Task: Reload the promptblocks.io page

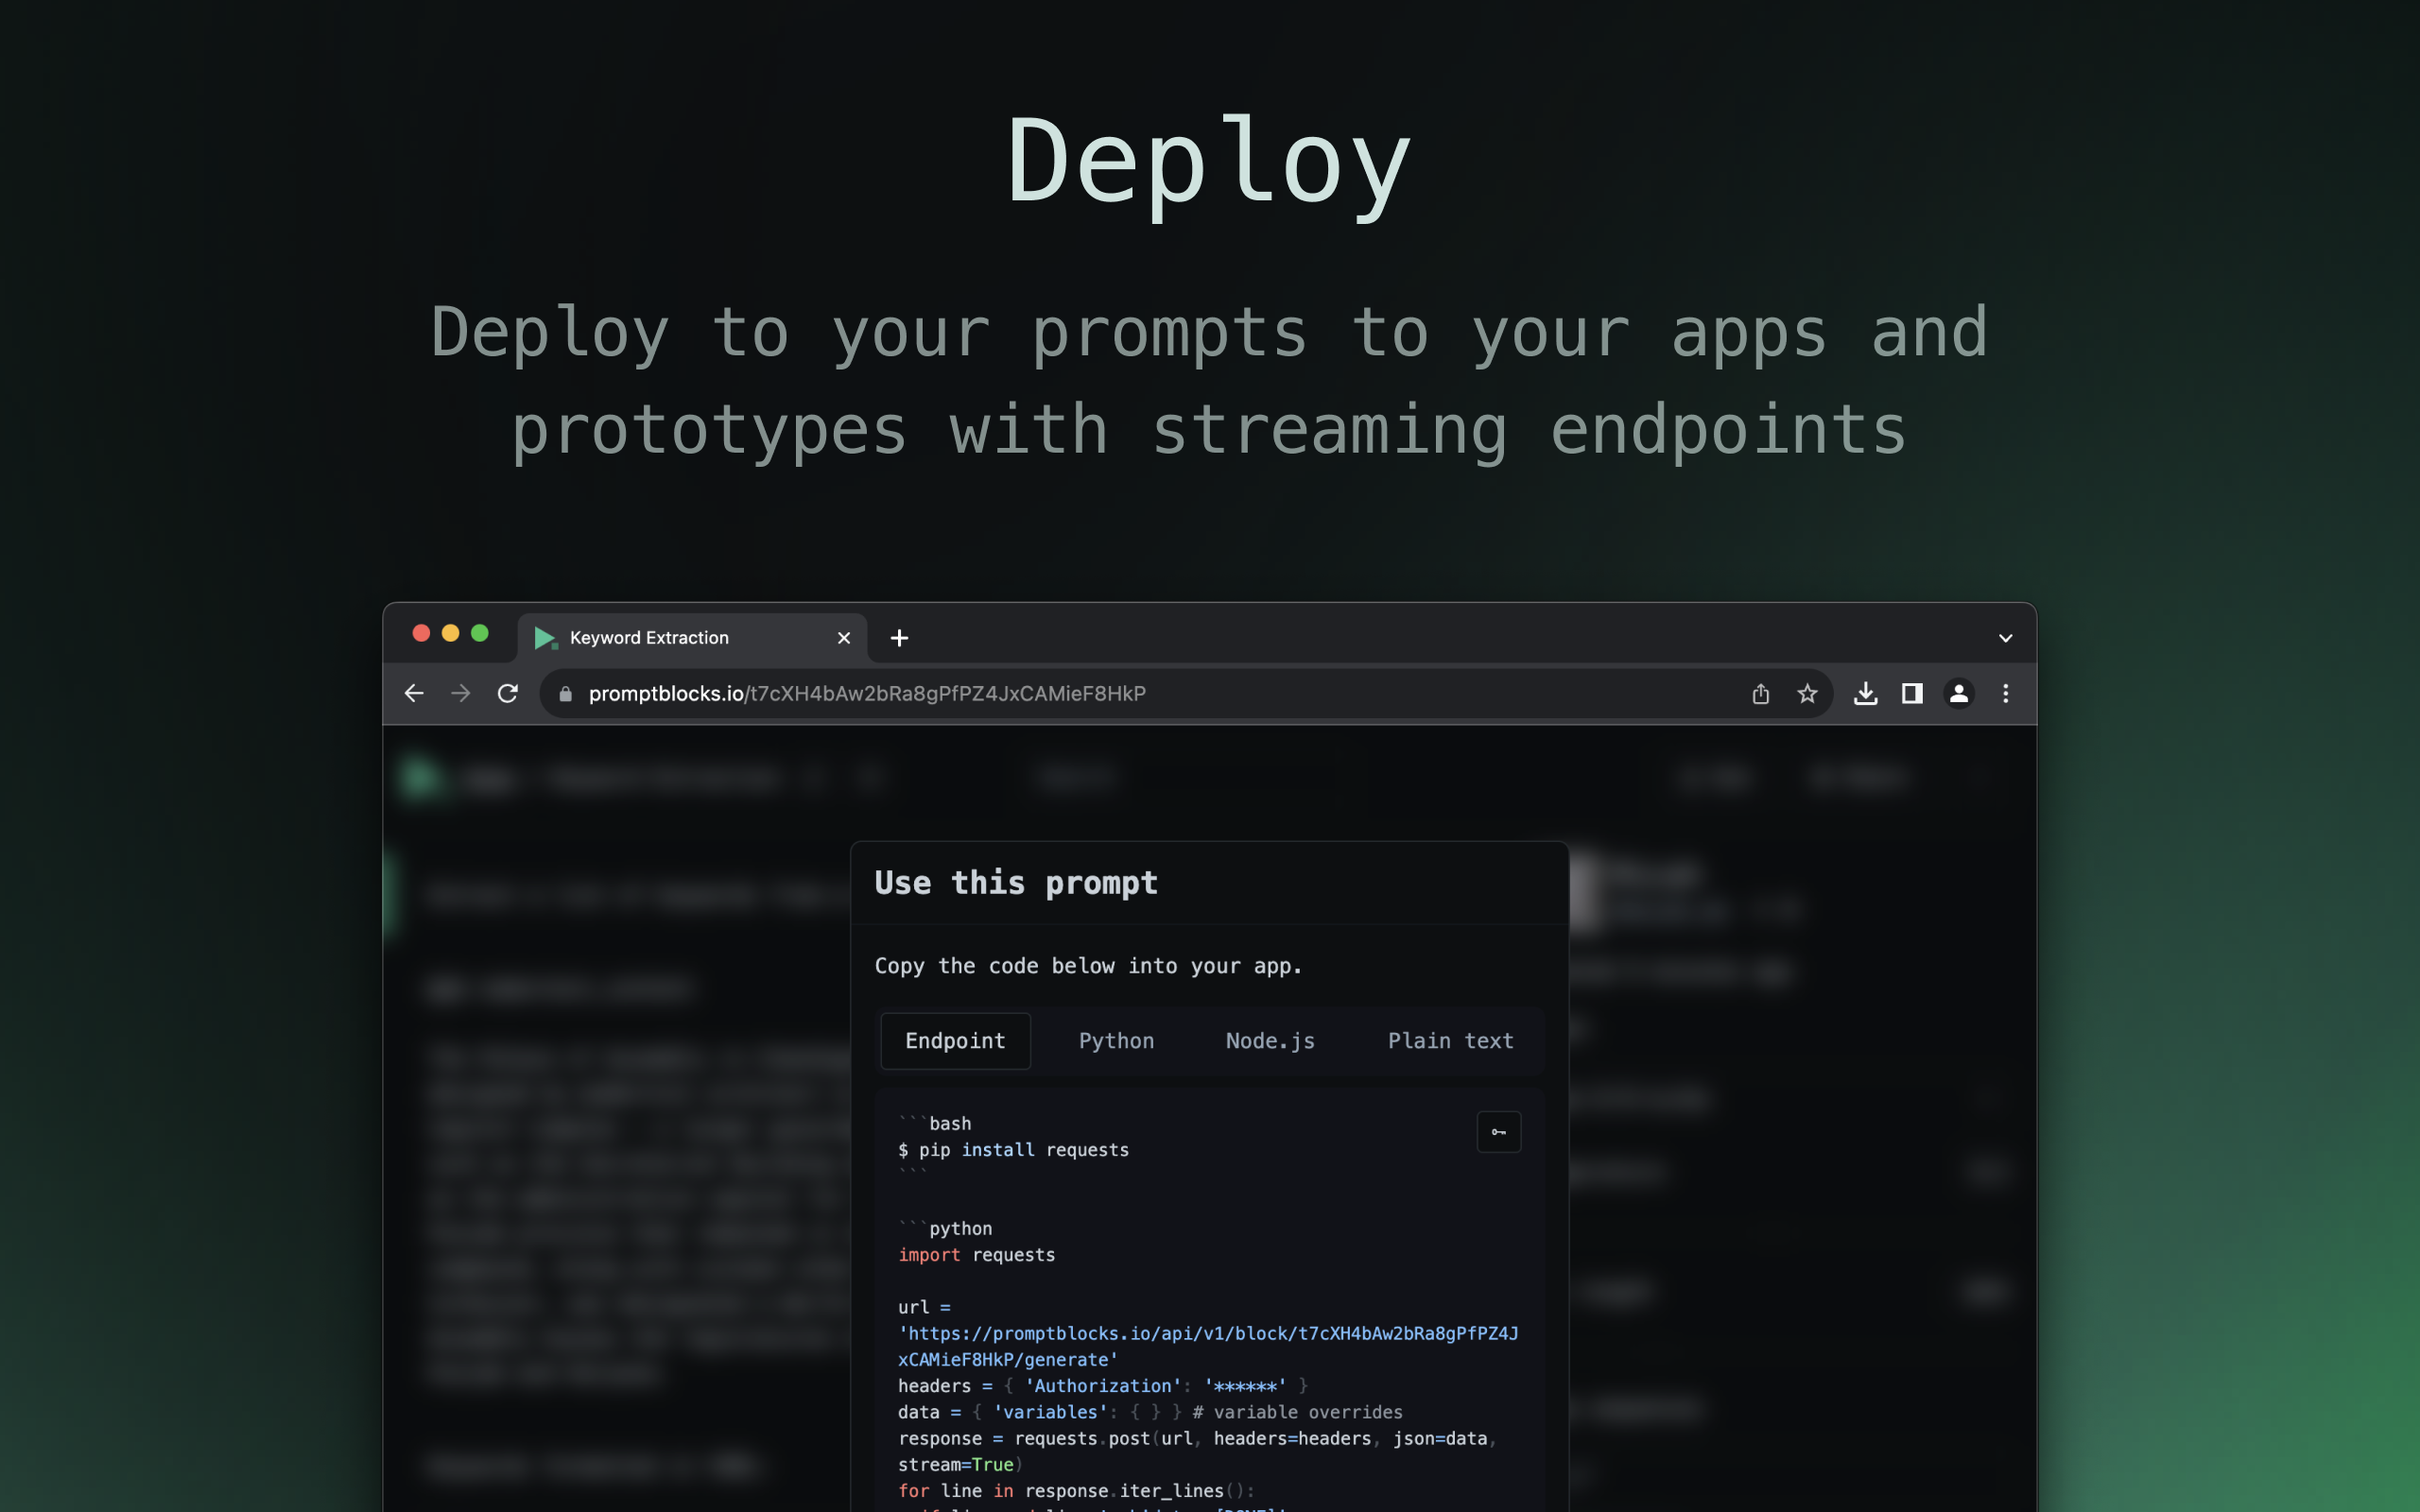Action: click(x=508, y=693)
